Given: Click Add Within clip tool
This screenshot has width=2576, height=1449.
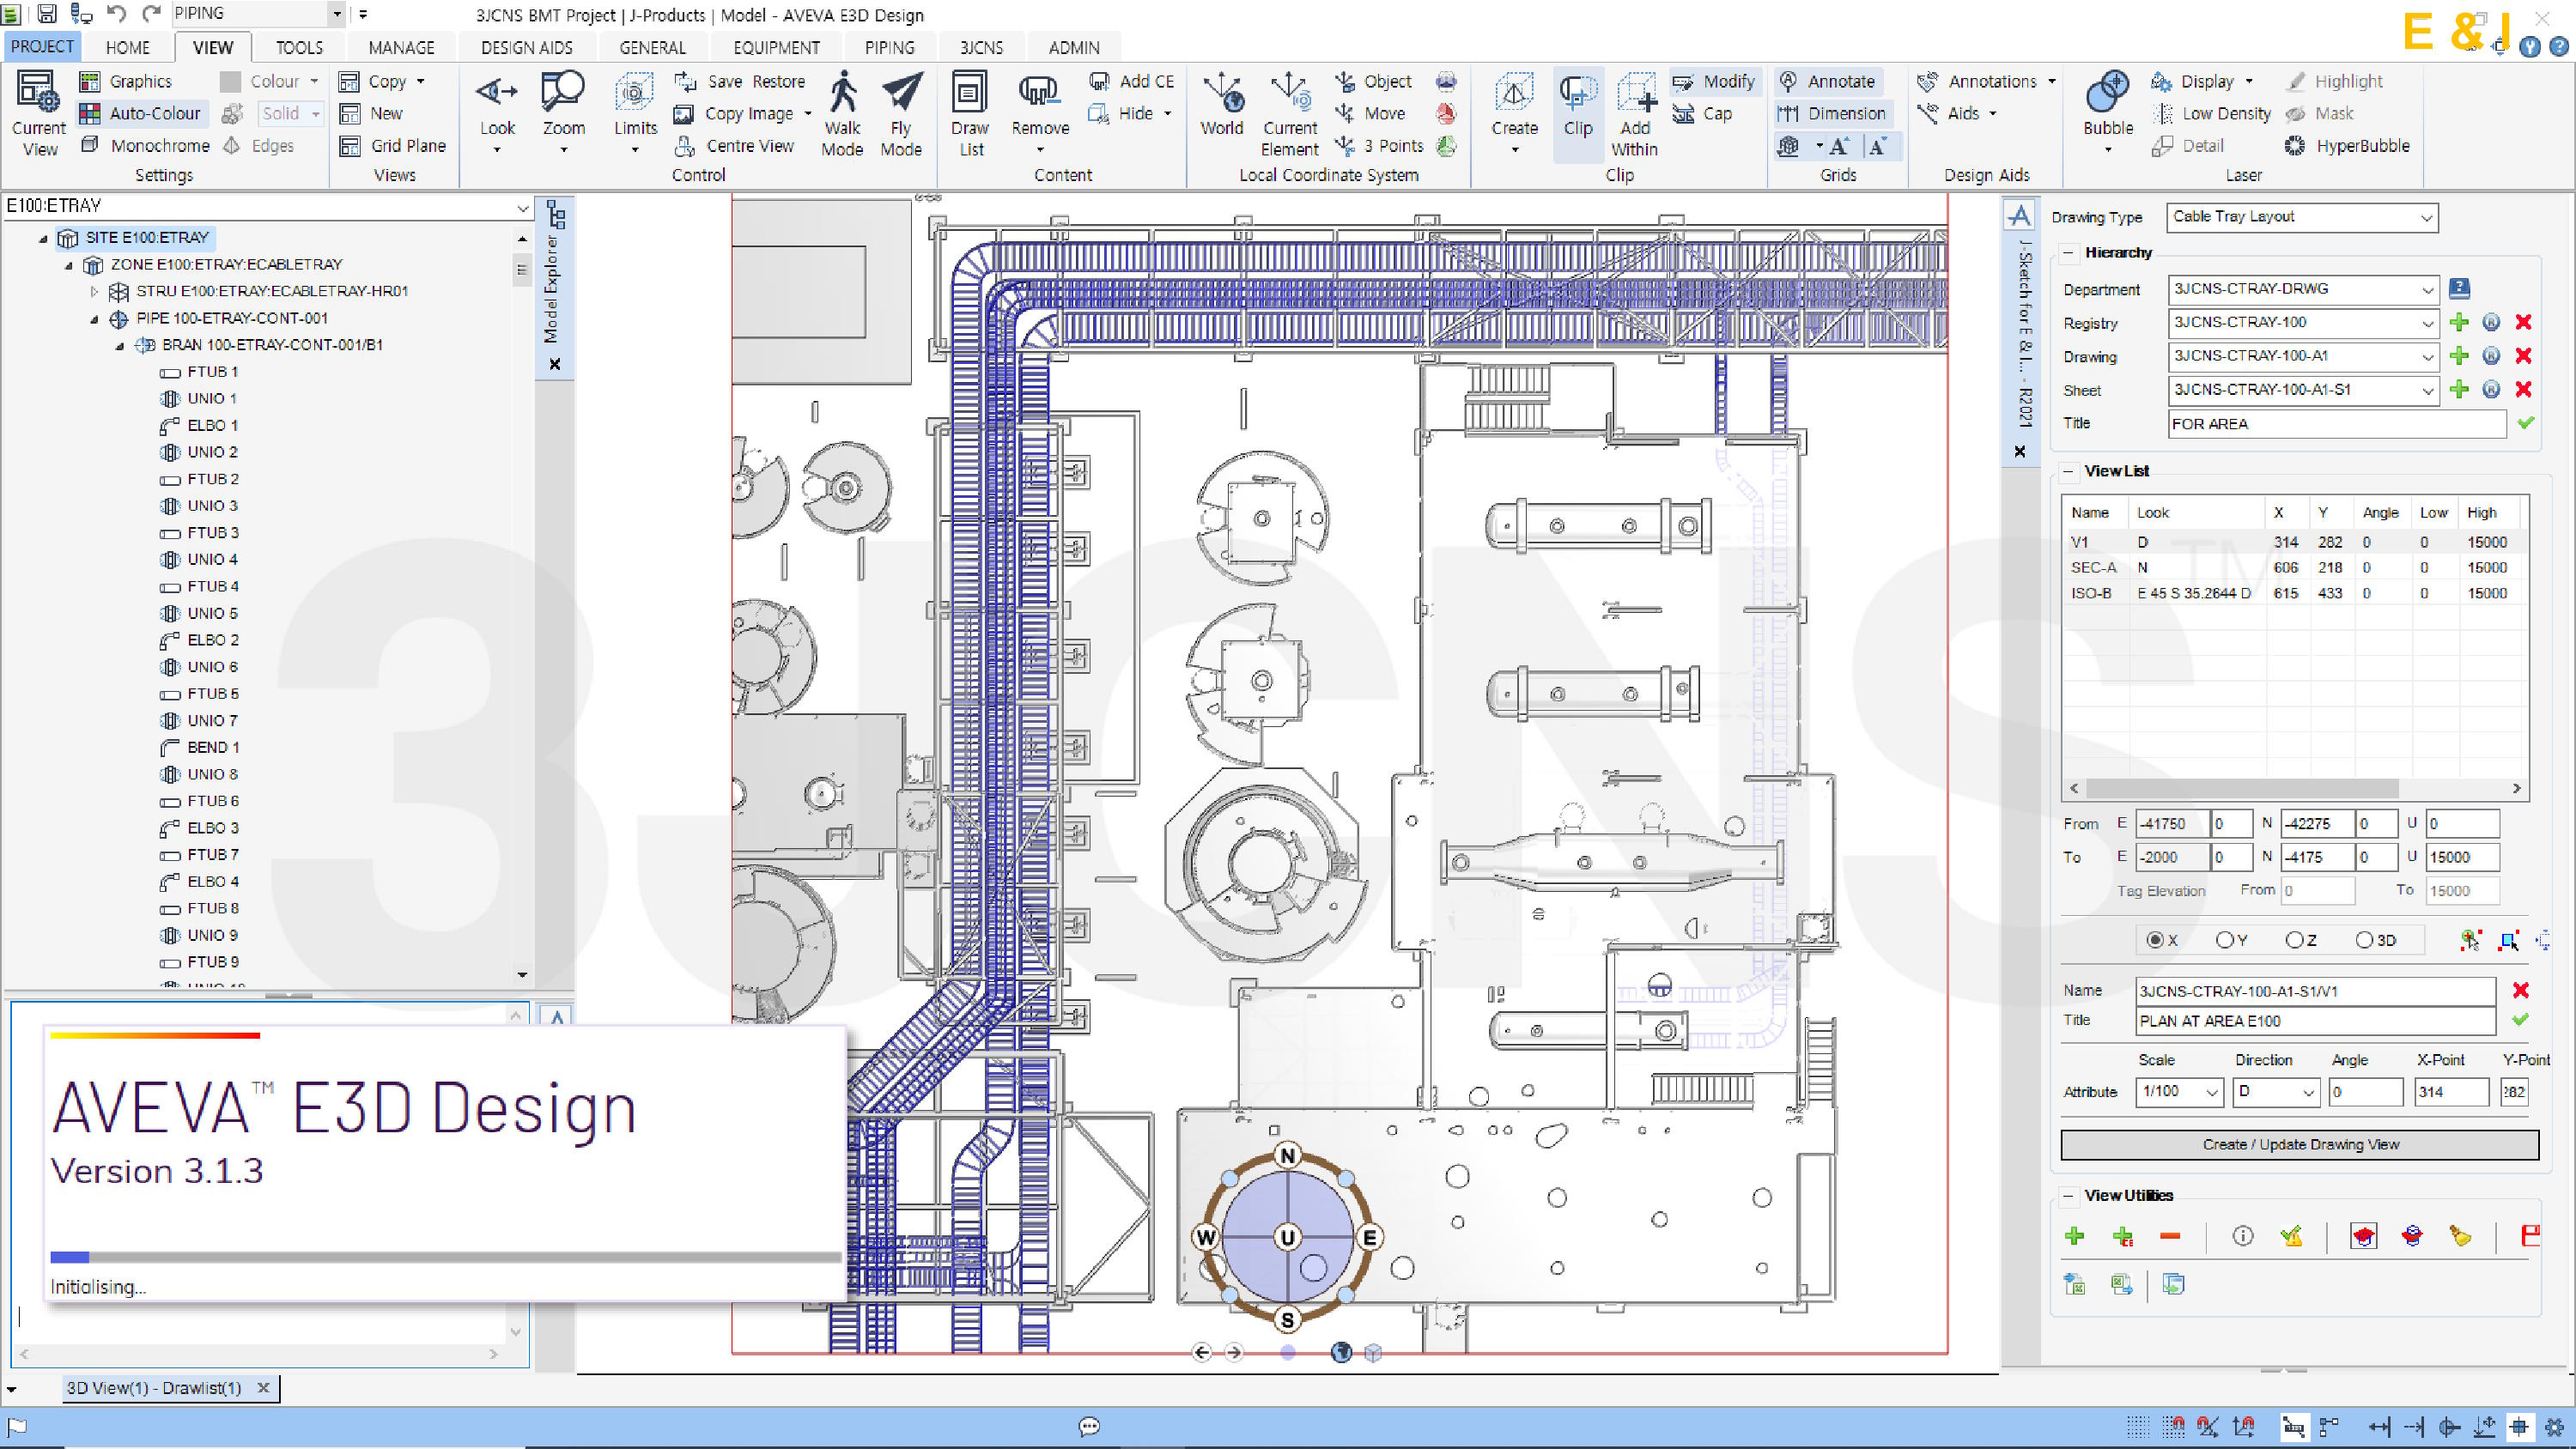Looking at the screenshot, I should (x=1635, y=113).
